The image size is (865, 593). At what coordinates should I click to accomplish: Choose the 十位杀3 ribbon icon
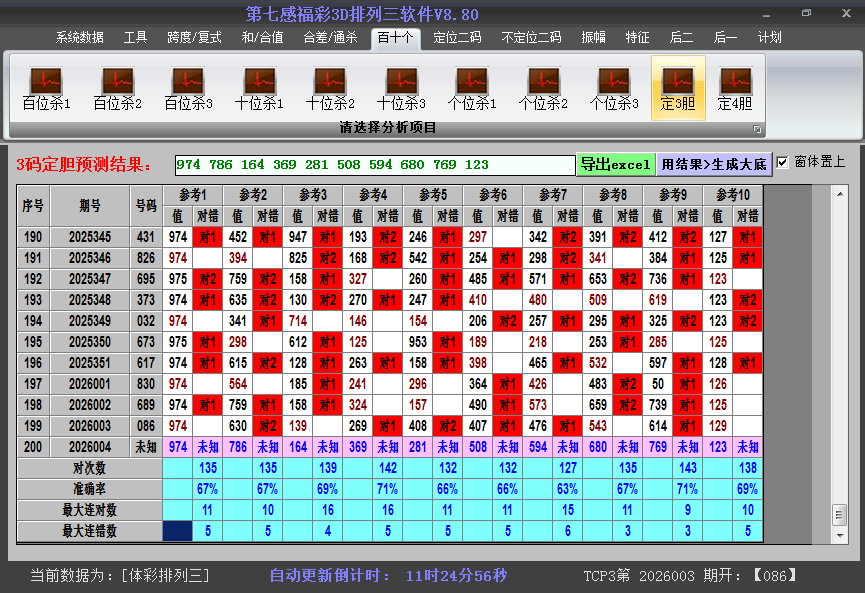(x=401, y=88)
